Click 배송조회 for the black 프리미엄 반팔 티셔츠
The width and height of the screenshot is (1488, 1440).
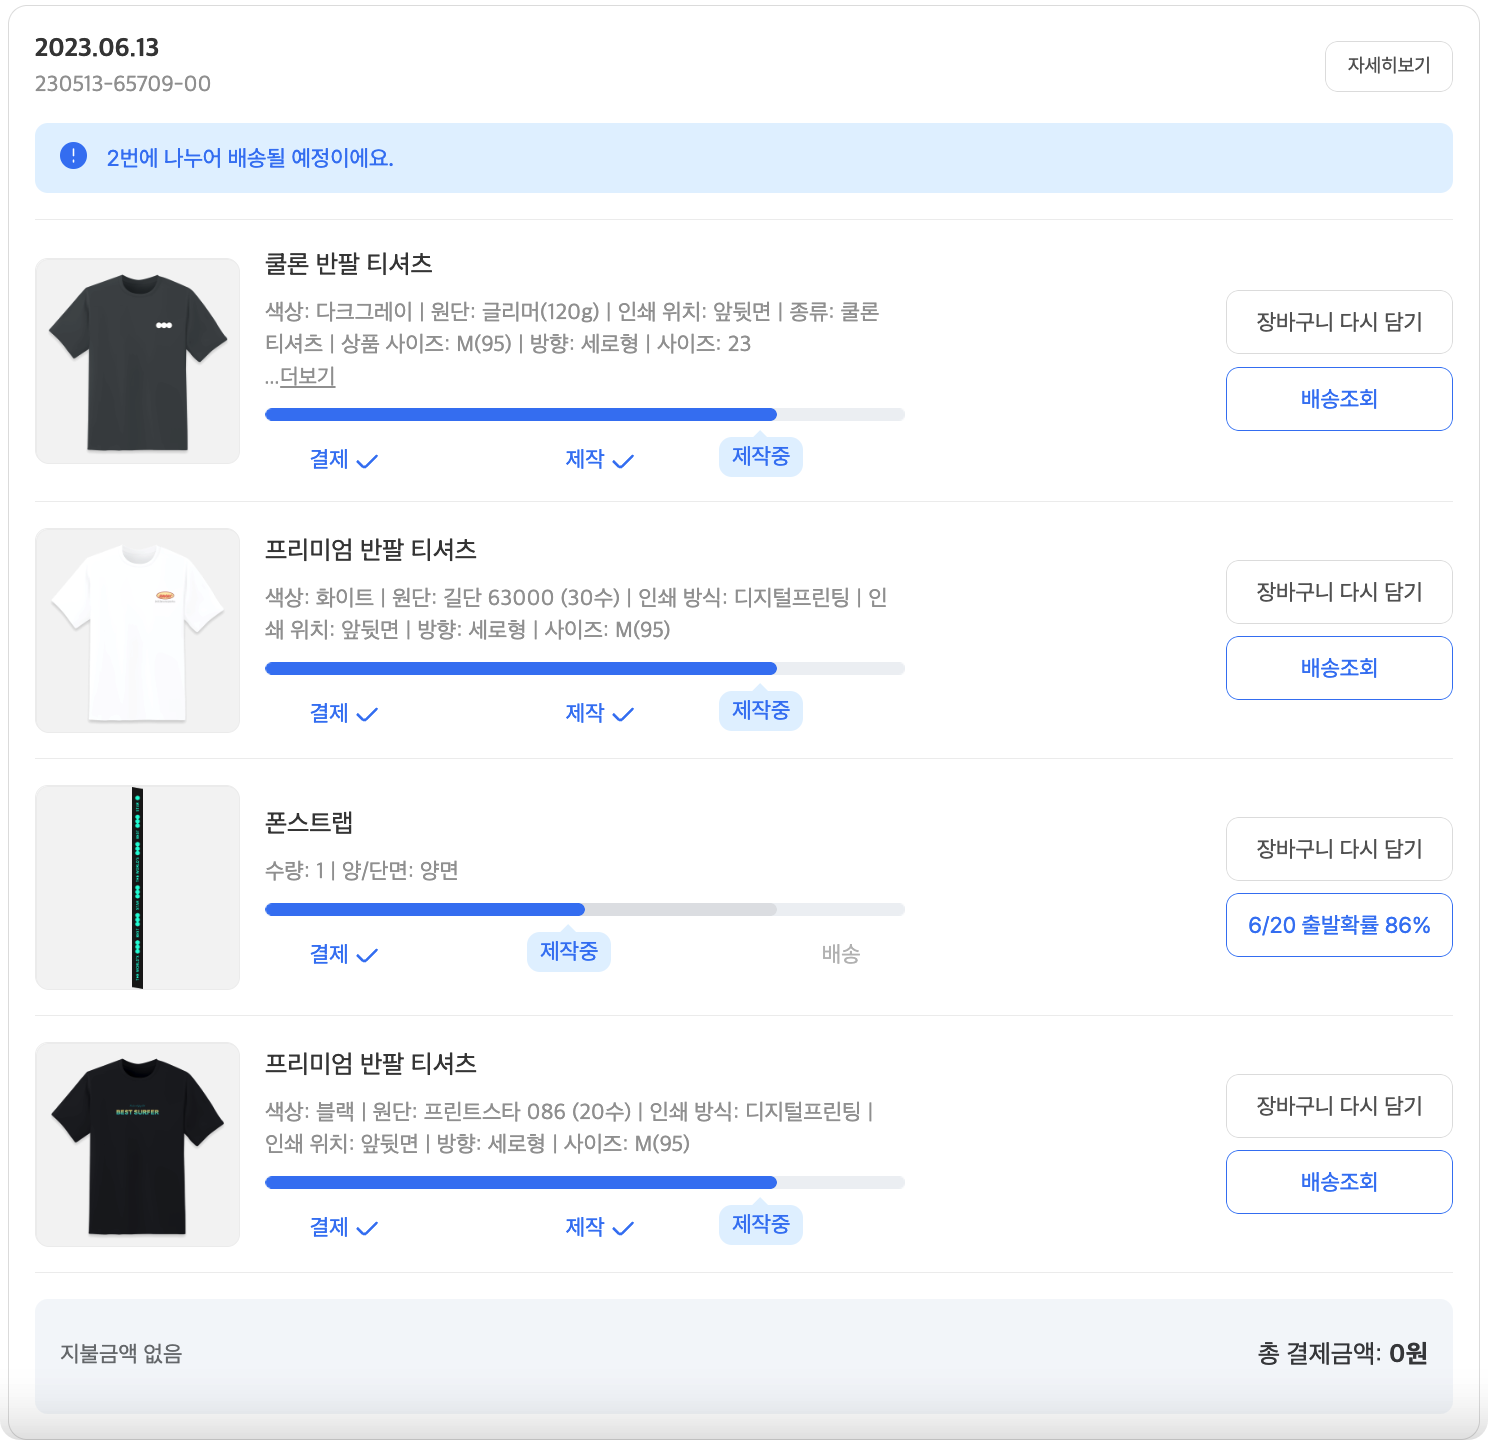1338,1182
